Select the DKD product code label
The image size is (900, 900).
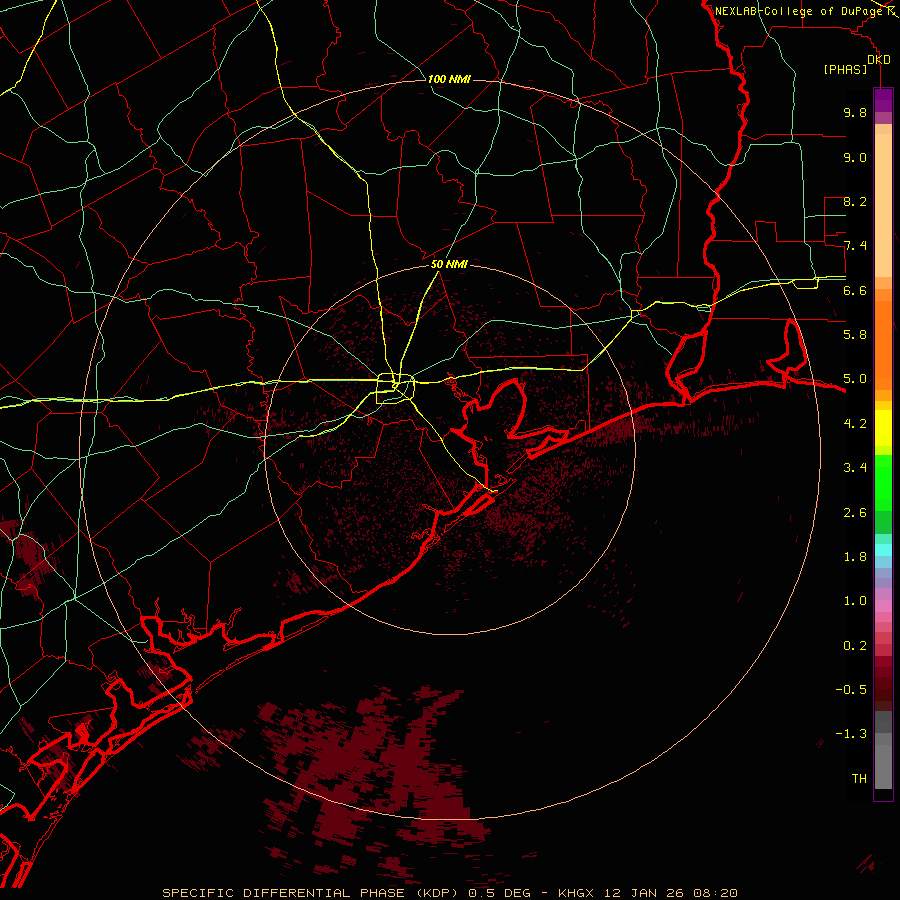(879, 60)
